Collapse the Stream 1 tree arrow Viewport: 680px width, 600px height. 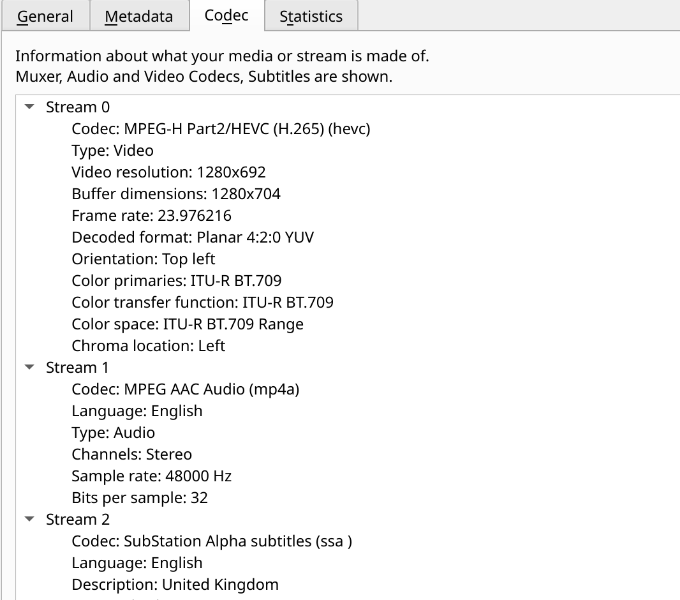[x=29, y=367]
